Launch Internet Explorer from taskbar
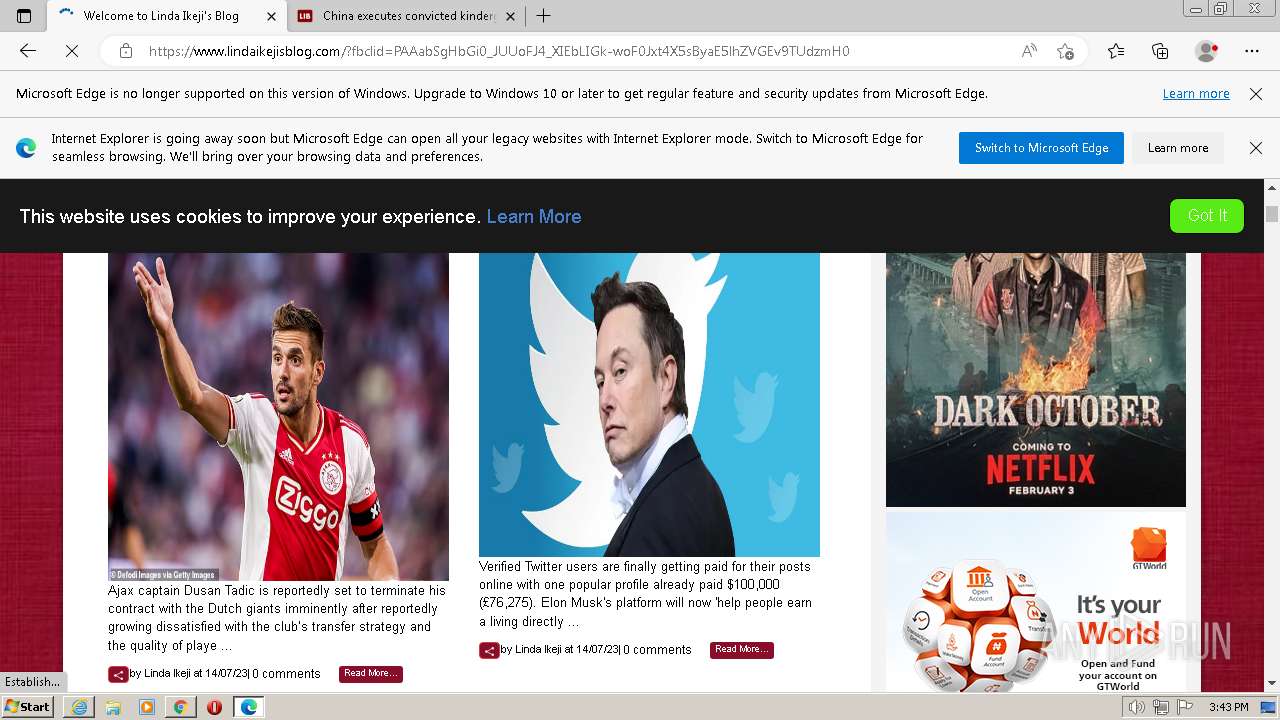 coord(79,707)
